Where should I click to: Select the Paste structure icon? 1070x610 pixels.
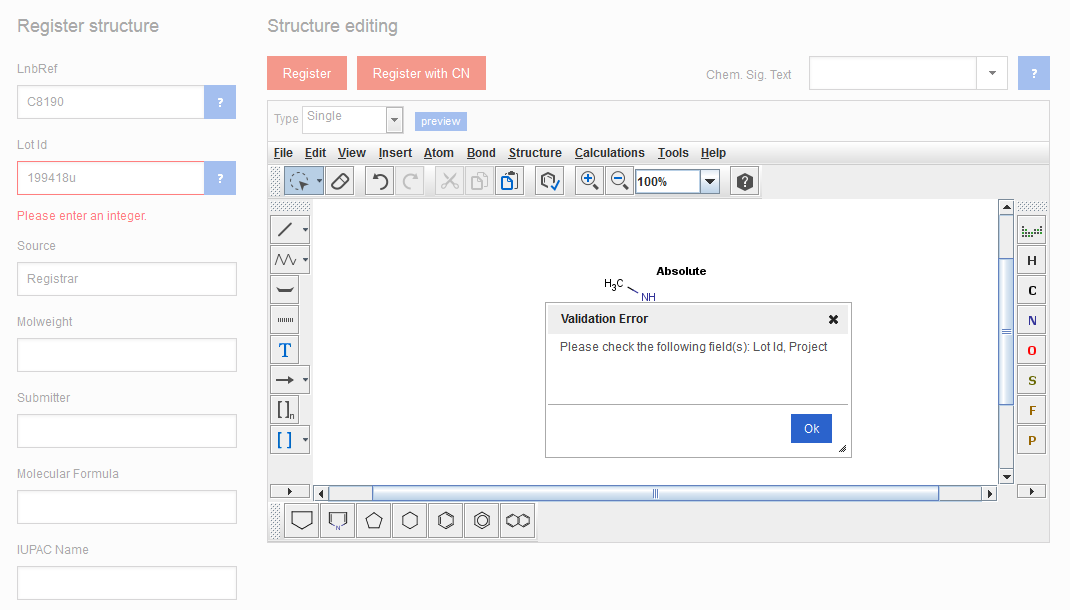click(509, 180)
